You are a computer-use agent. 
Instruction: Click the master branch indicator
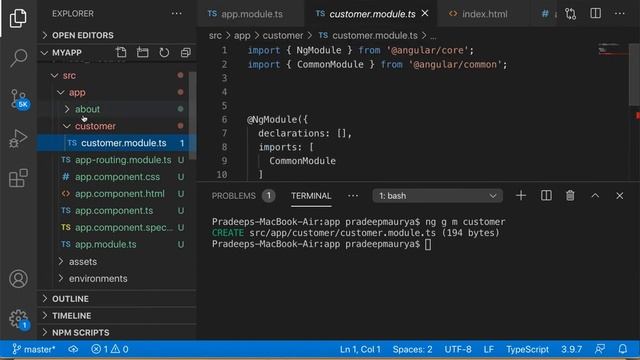click(33, 349)
